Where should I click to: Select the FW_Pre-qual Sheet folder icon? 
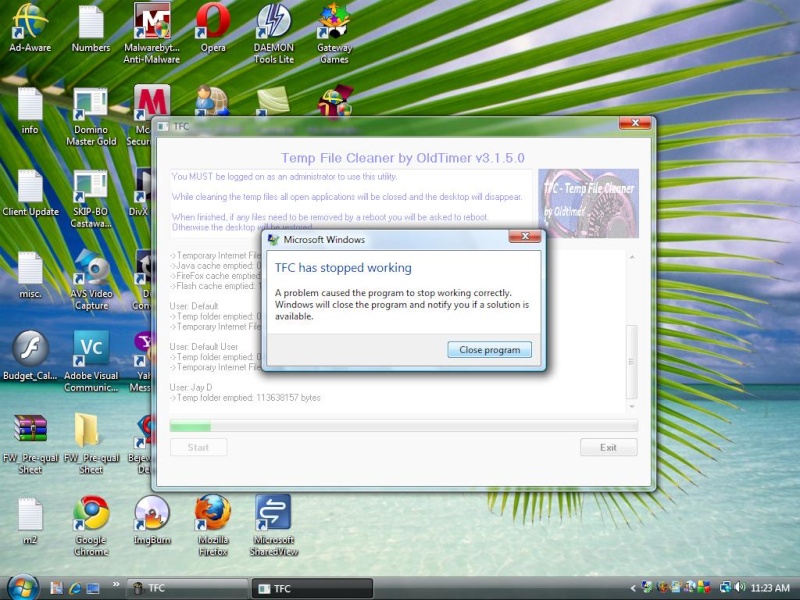tap(91, 444)
